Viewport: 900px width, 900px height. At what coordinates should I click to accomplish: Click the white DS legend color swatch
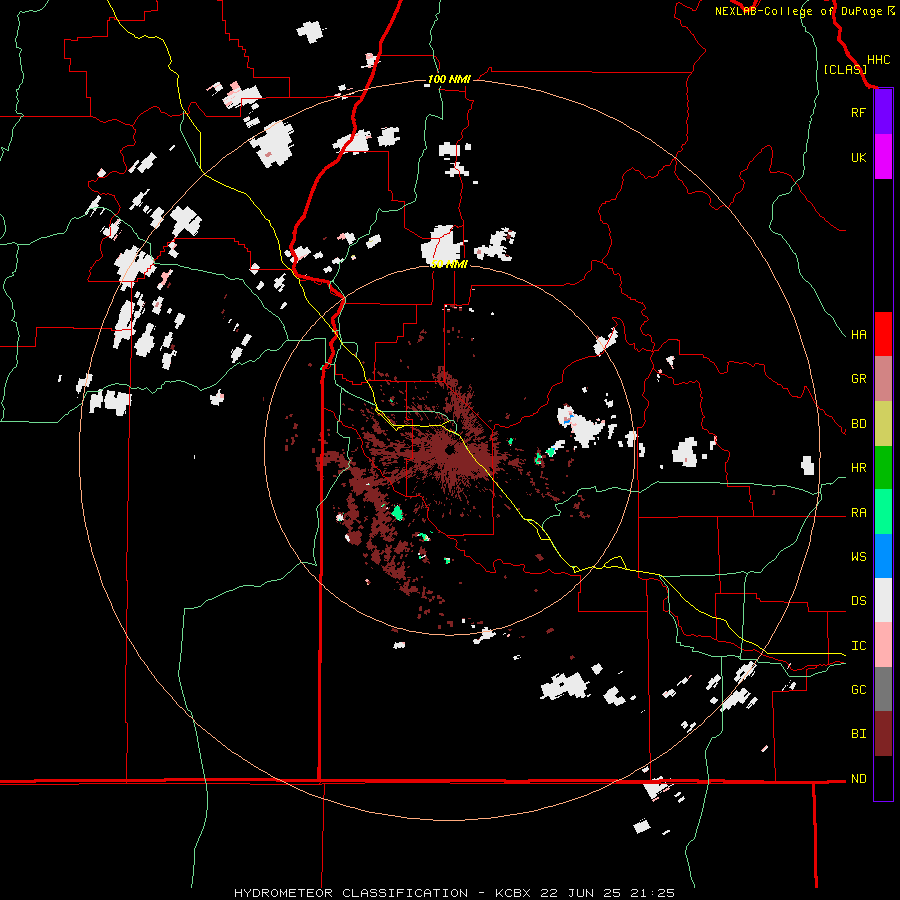pos(883,600)
